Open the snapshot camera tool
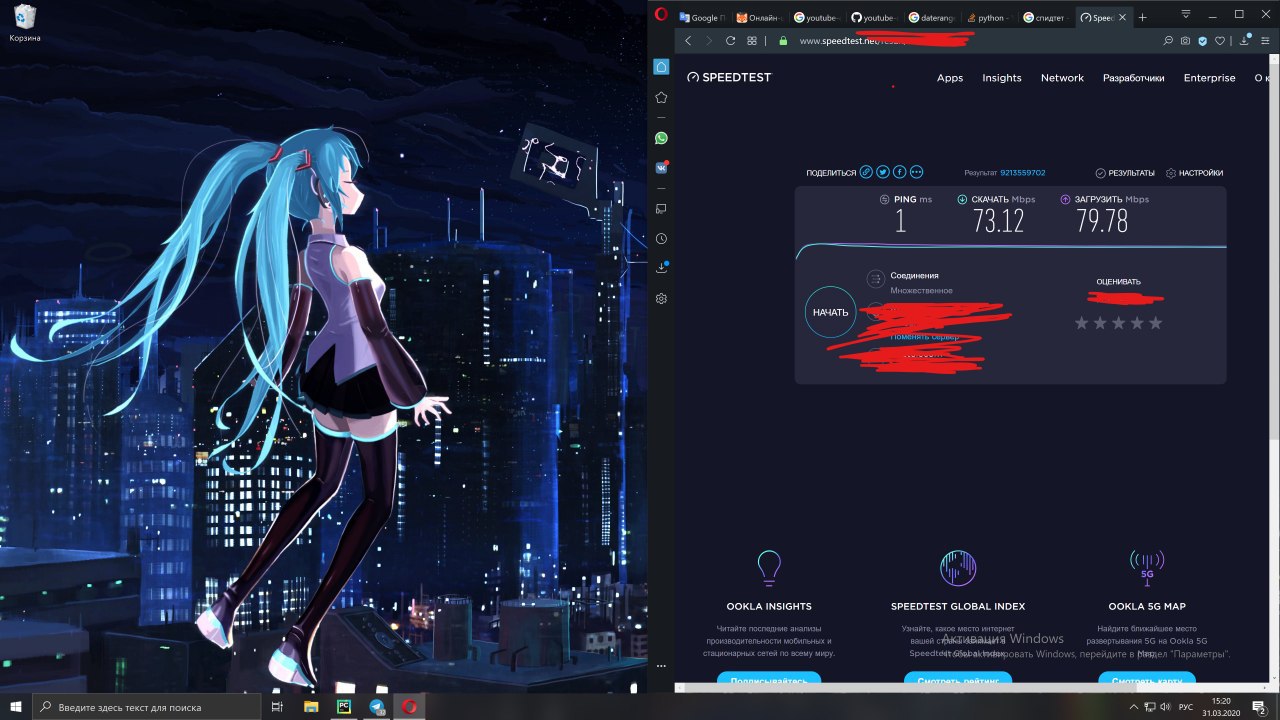Screen dimensions: 1280x720 point(1185,41)
